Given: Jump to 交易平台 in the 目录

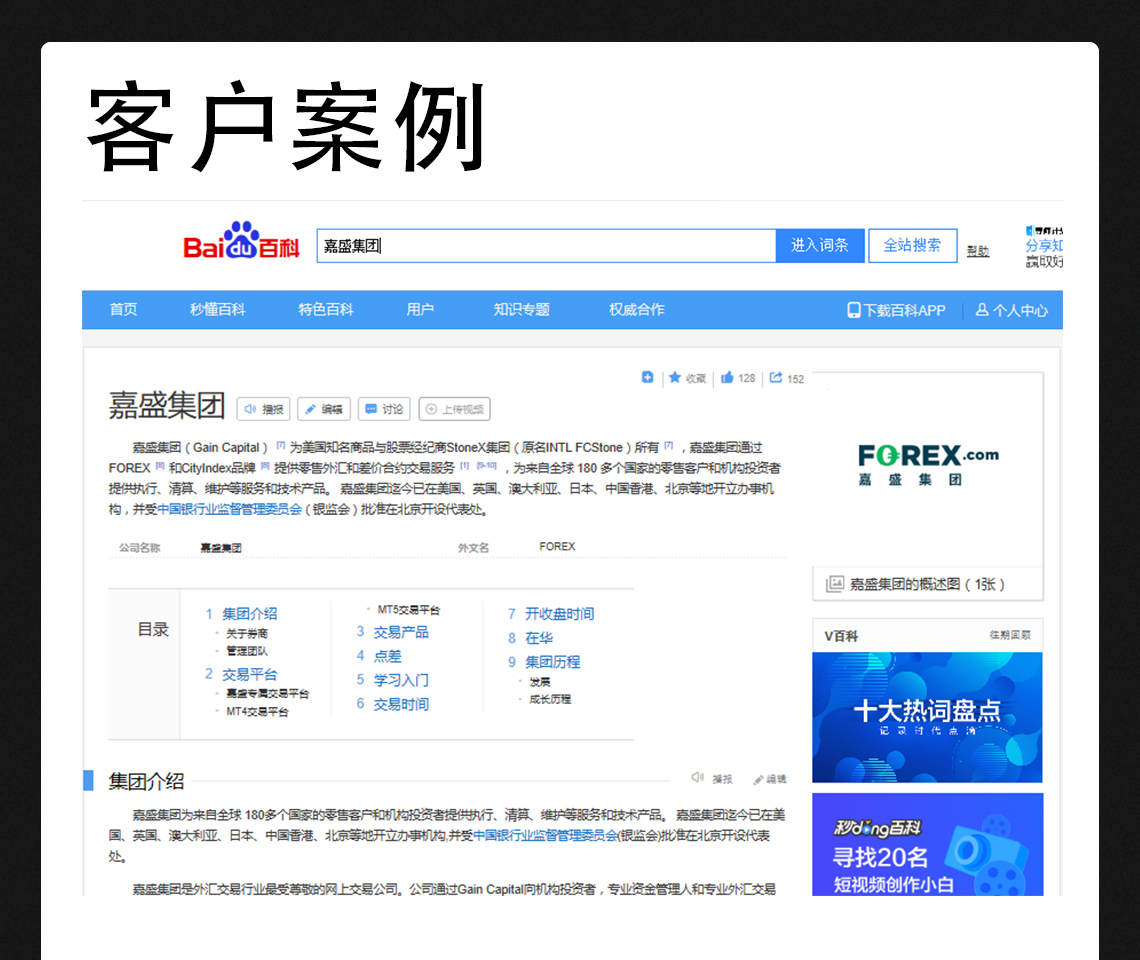Looking at the screenshot, I should pos(249,674).
